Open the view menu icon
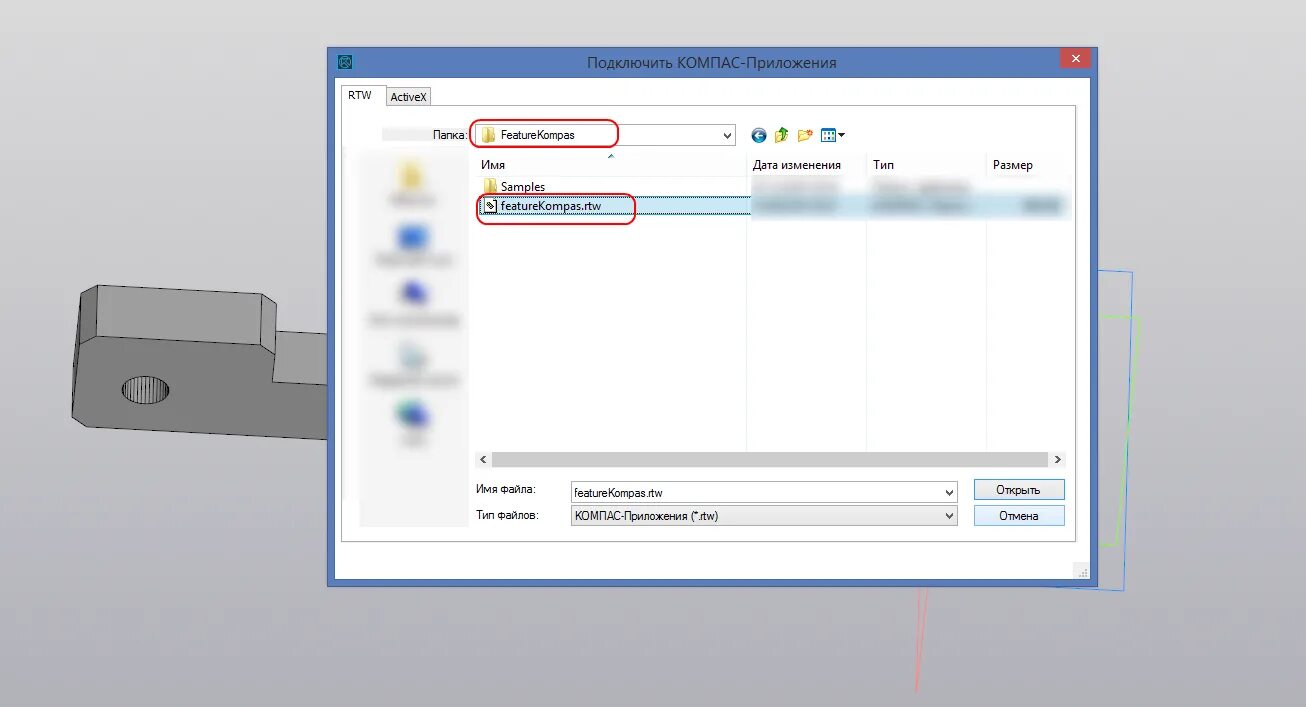The image size is (1306, 707). click(x=832, y=135)
